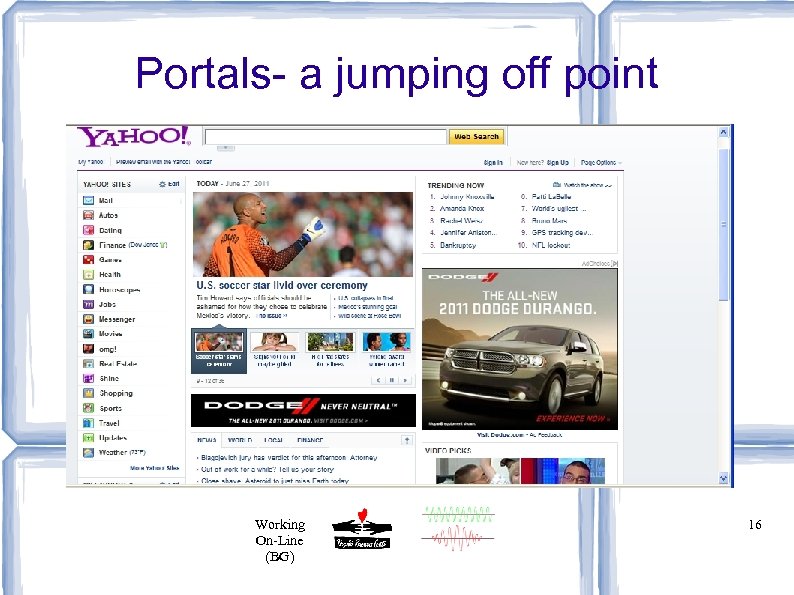
Task: Go to previous story in carousel
Action: pos(378,380)
